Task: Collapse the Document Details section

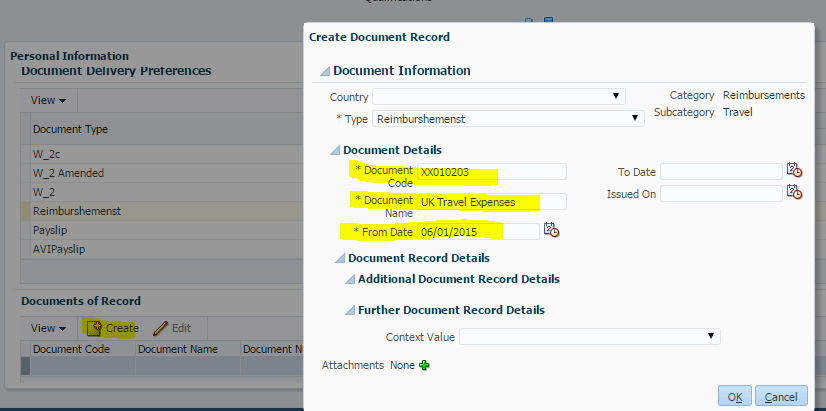Action: click(335, 151)
